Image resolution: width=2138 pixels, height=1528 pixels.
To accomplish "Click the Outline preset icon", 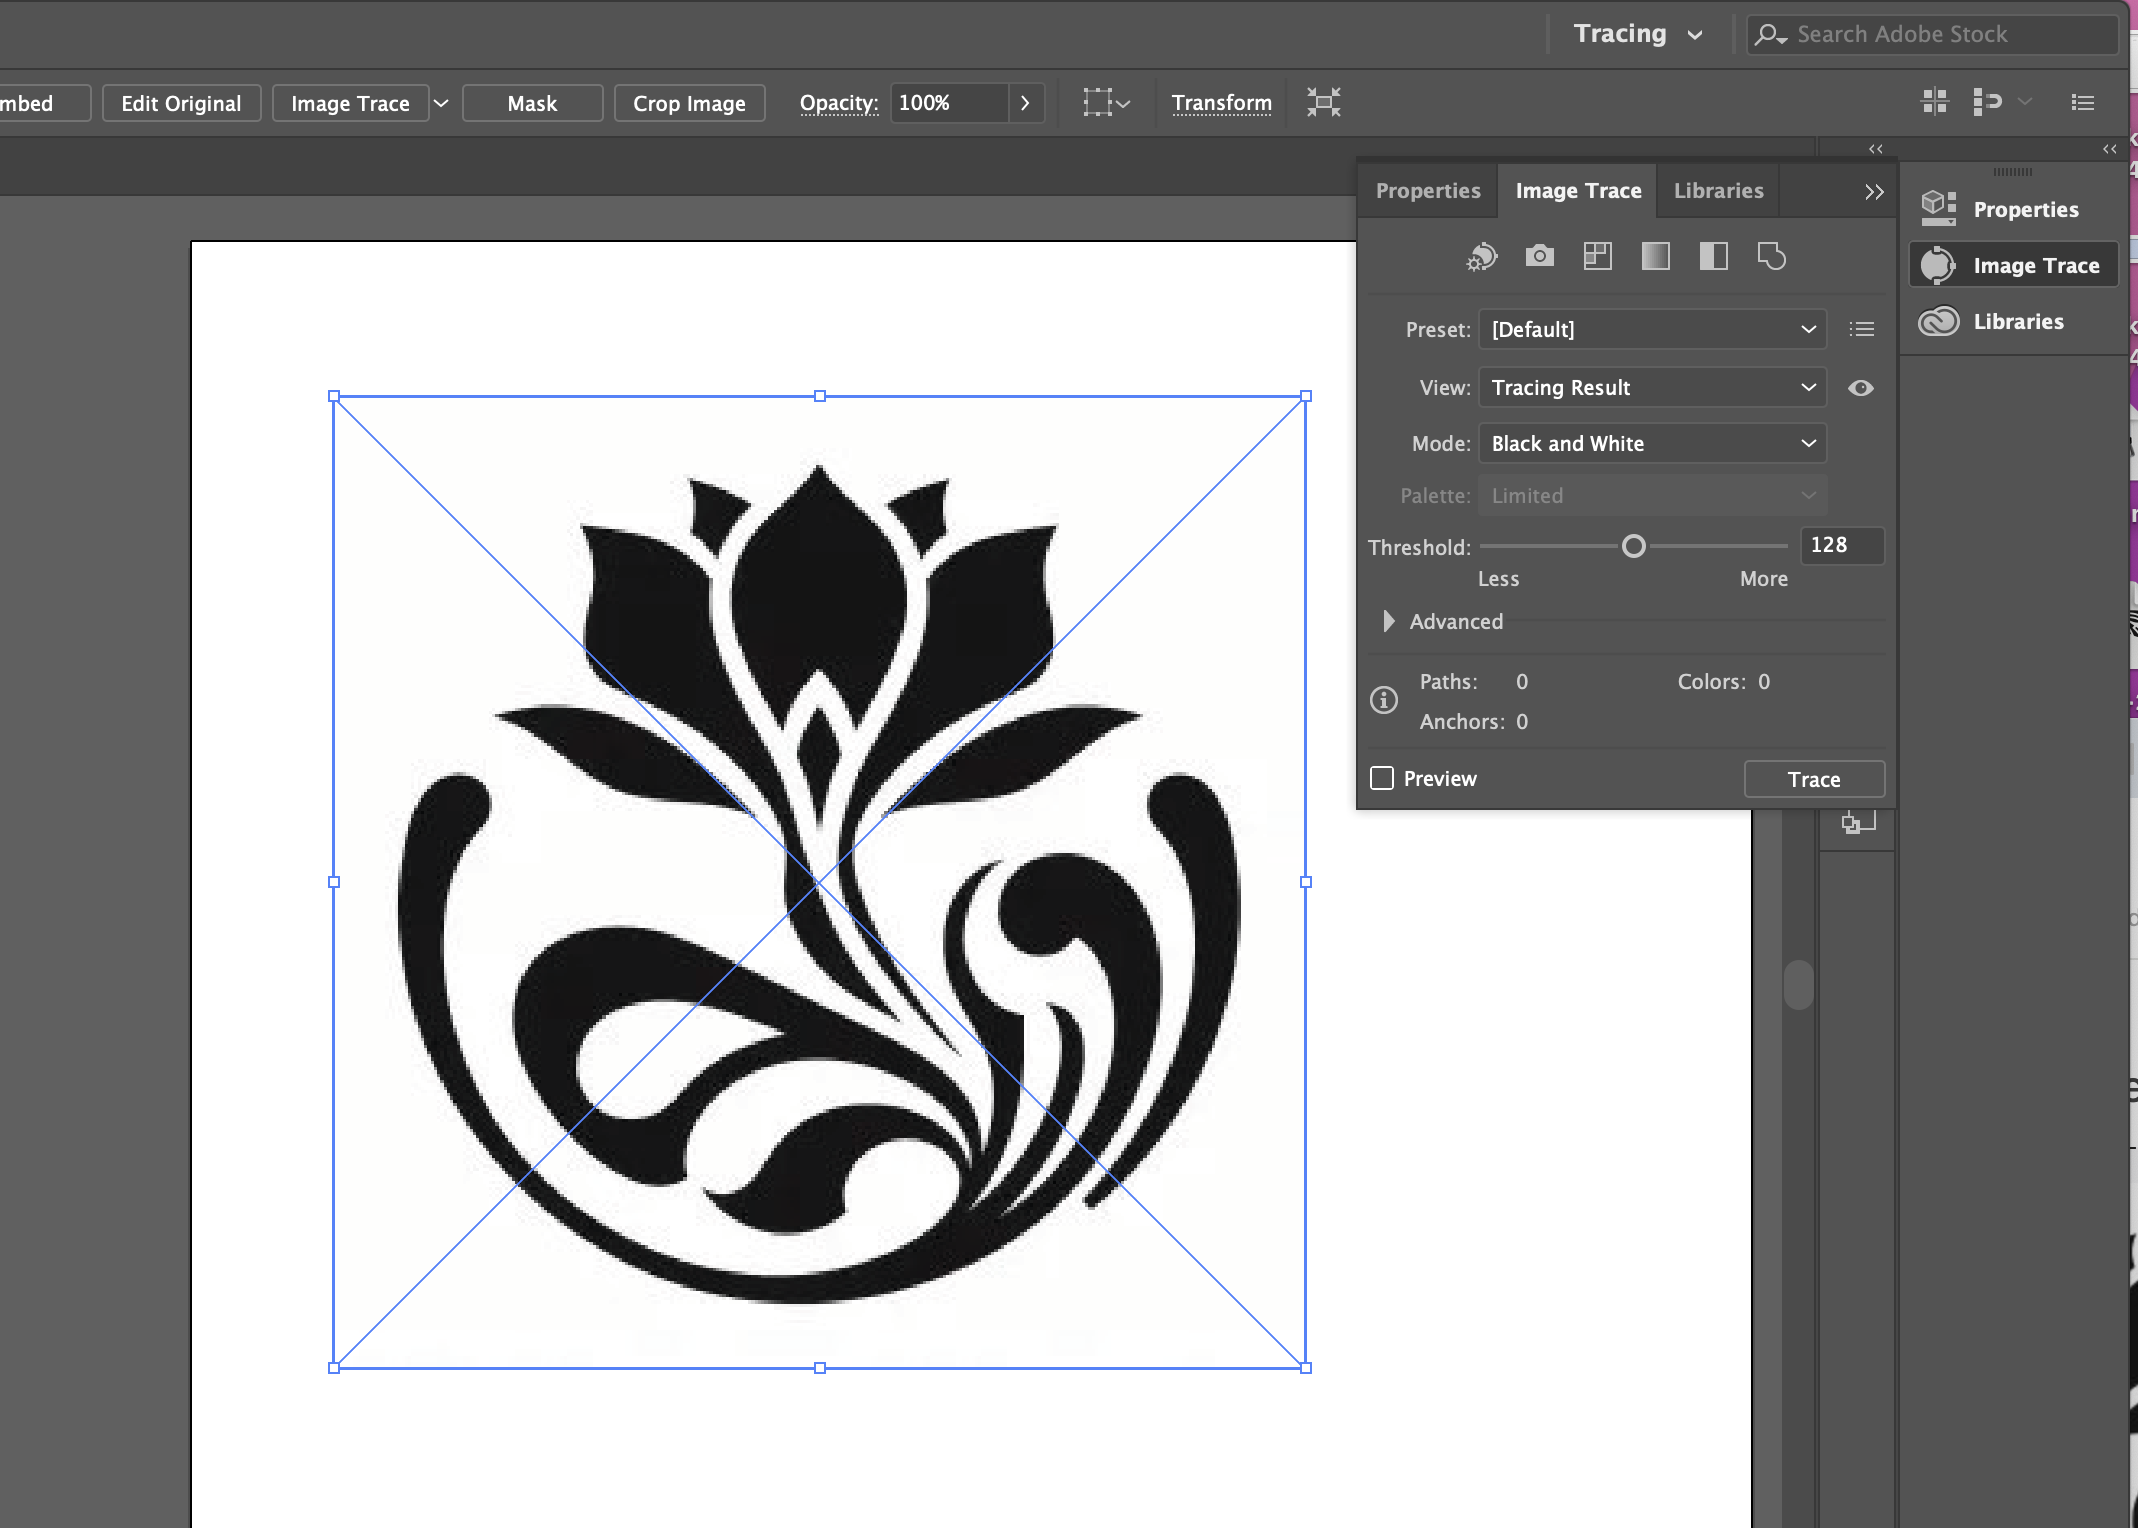I will 1771,256.
